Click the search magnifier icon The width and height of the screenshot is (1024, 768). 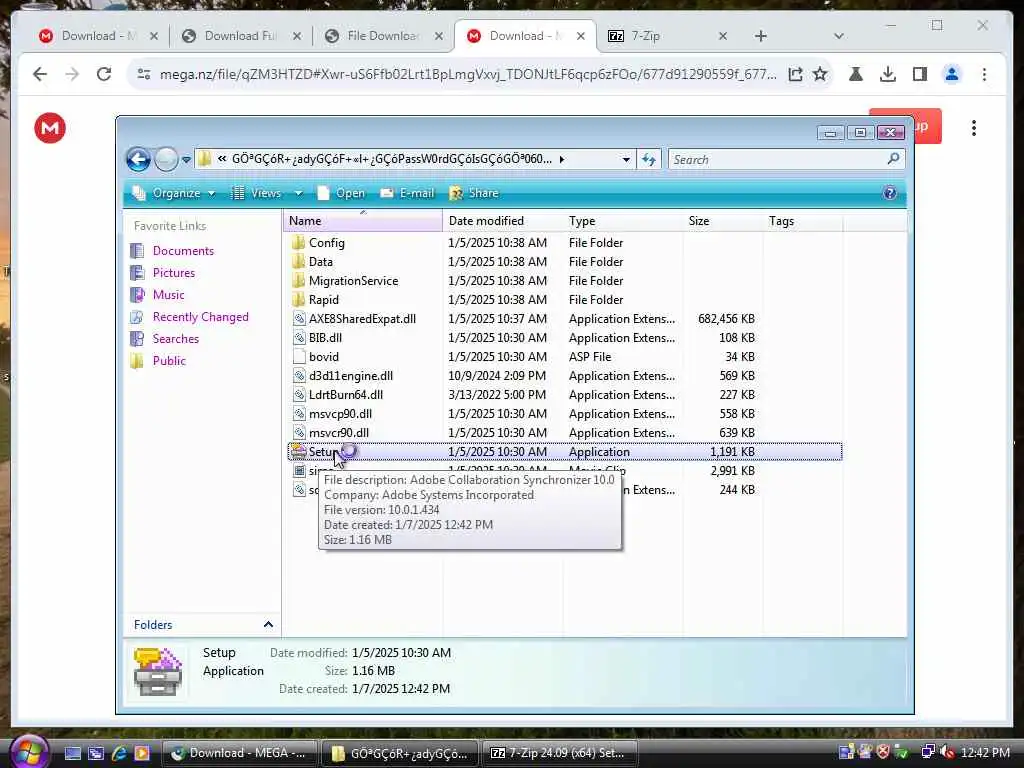click(893, 159)
